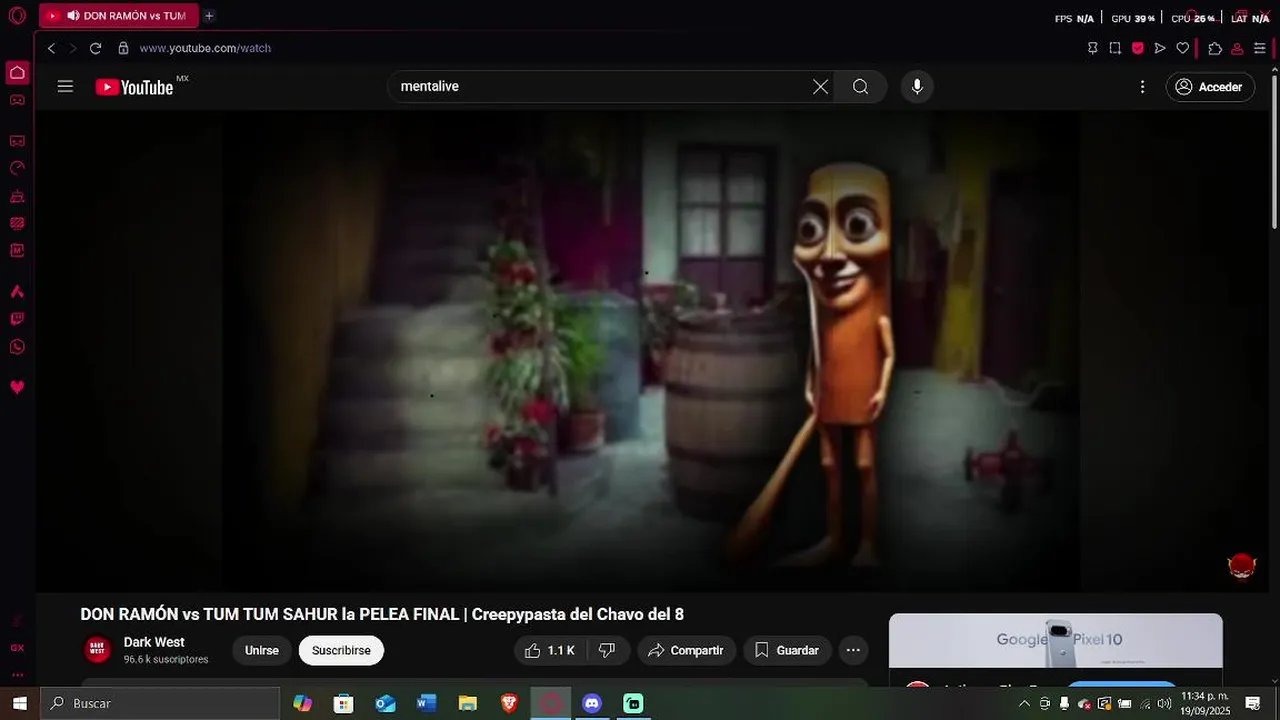Save the video with Guardar

[x=787, y=650]
